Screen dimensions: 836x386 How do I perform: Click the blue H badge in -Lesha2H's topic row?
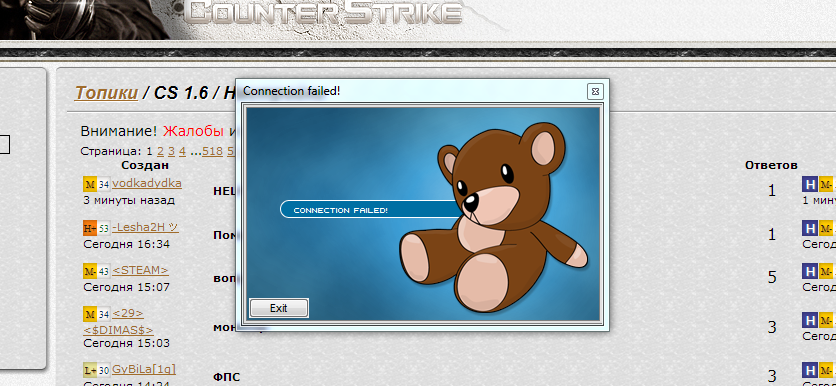(x=809, y=228)
